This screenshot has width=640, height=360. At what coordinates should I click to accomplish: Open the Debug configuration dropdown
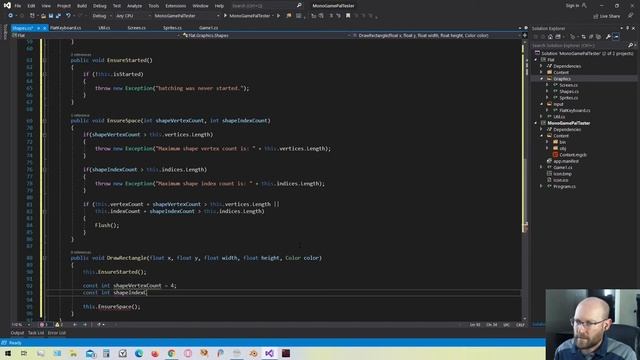pos(101,16)
